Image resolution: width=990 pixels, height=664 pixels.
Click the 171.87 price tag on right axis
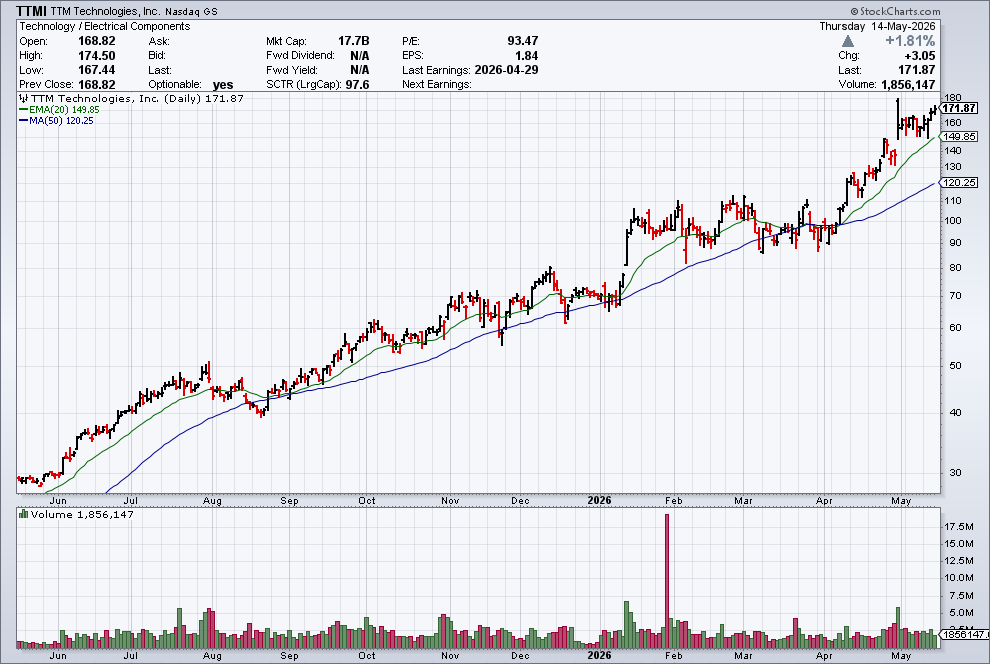(959, 109)
